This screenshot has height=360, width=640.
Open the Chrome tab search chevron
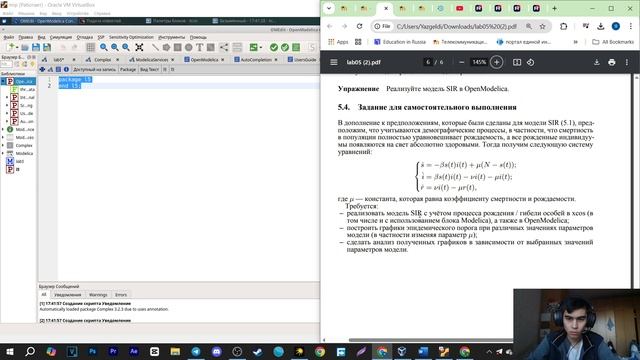coord(329,8)
